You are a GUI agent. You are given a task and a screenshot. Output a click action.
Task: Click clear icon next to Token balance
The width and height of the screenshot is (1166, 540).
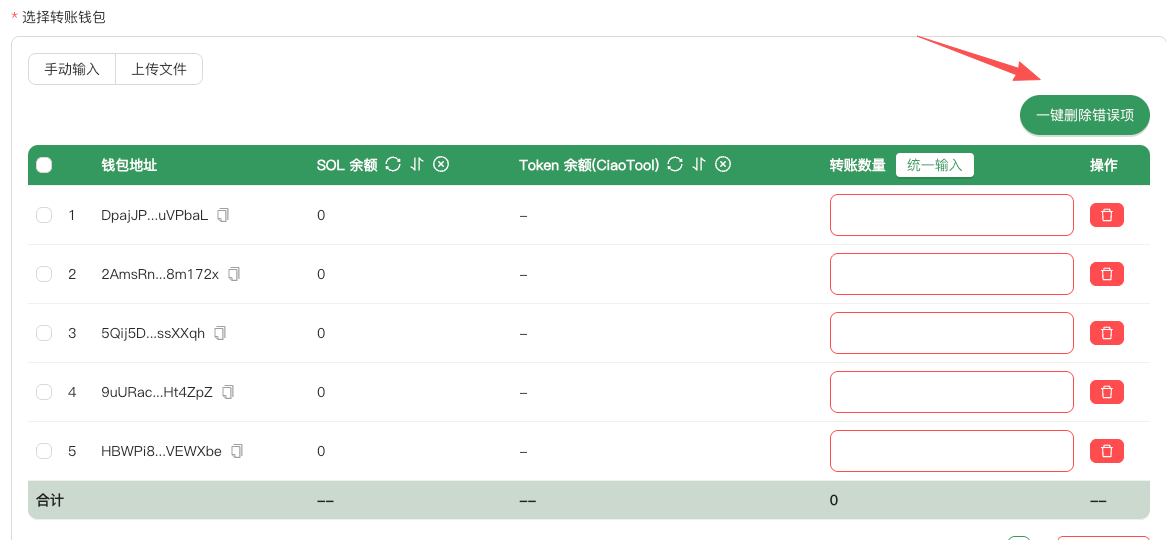coord(723,165)
